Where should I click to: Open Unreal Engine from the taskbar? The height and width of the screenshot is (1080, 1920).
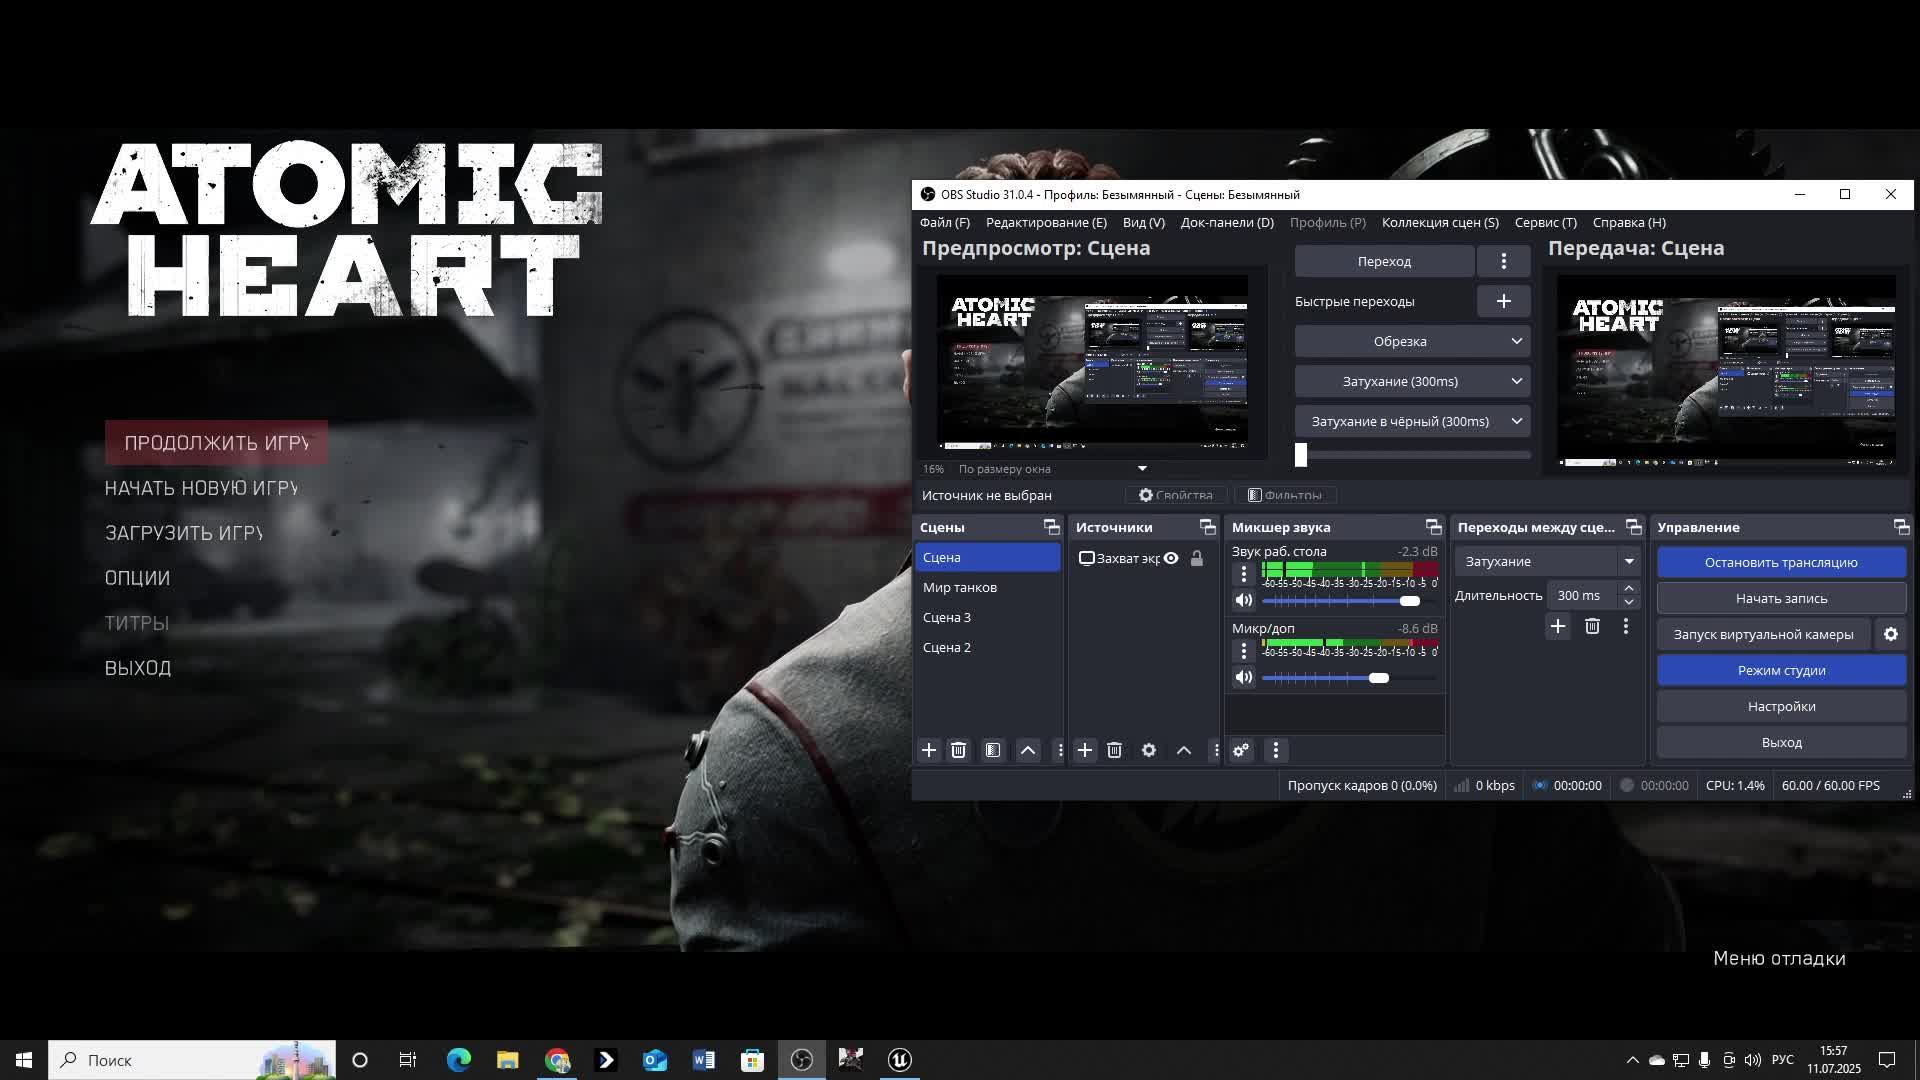pyautogui.click(x=899, y=1060)
